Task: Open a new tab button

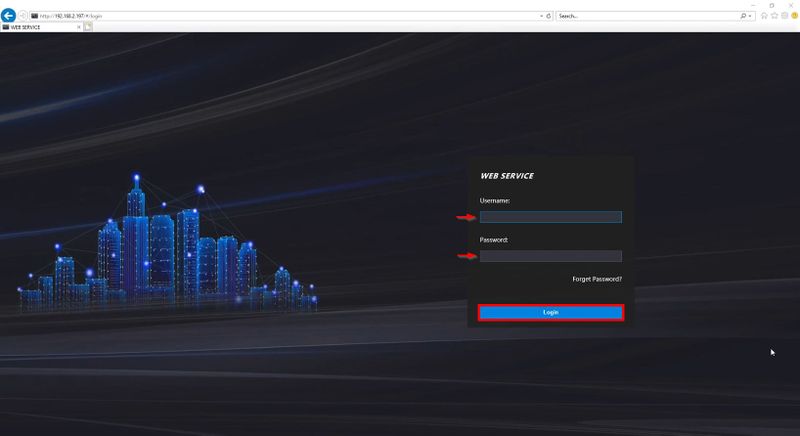Action: (88, 27)
